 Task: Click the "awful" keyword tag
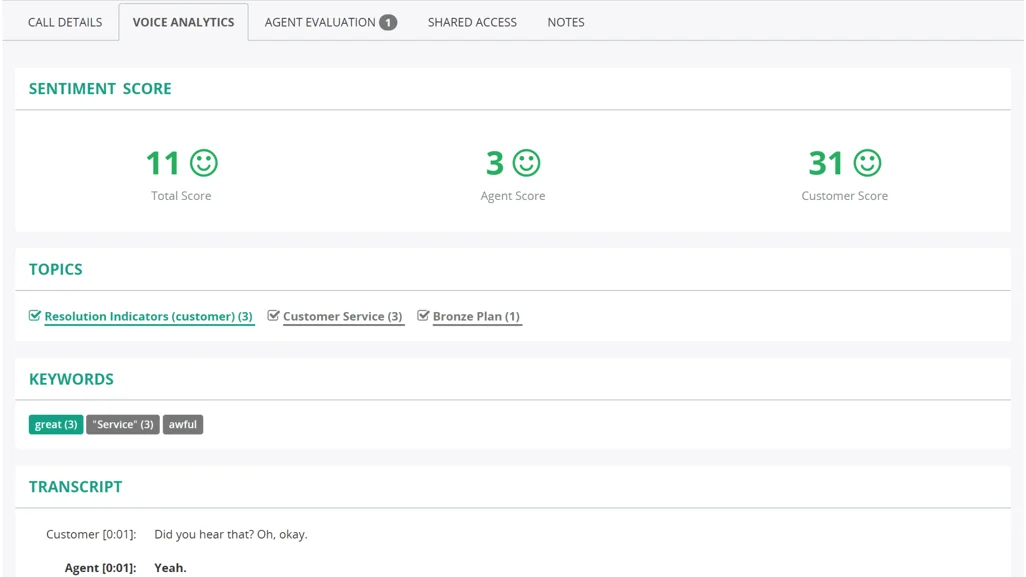(x=183, y=424)
